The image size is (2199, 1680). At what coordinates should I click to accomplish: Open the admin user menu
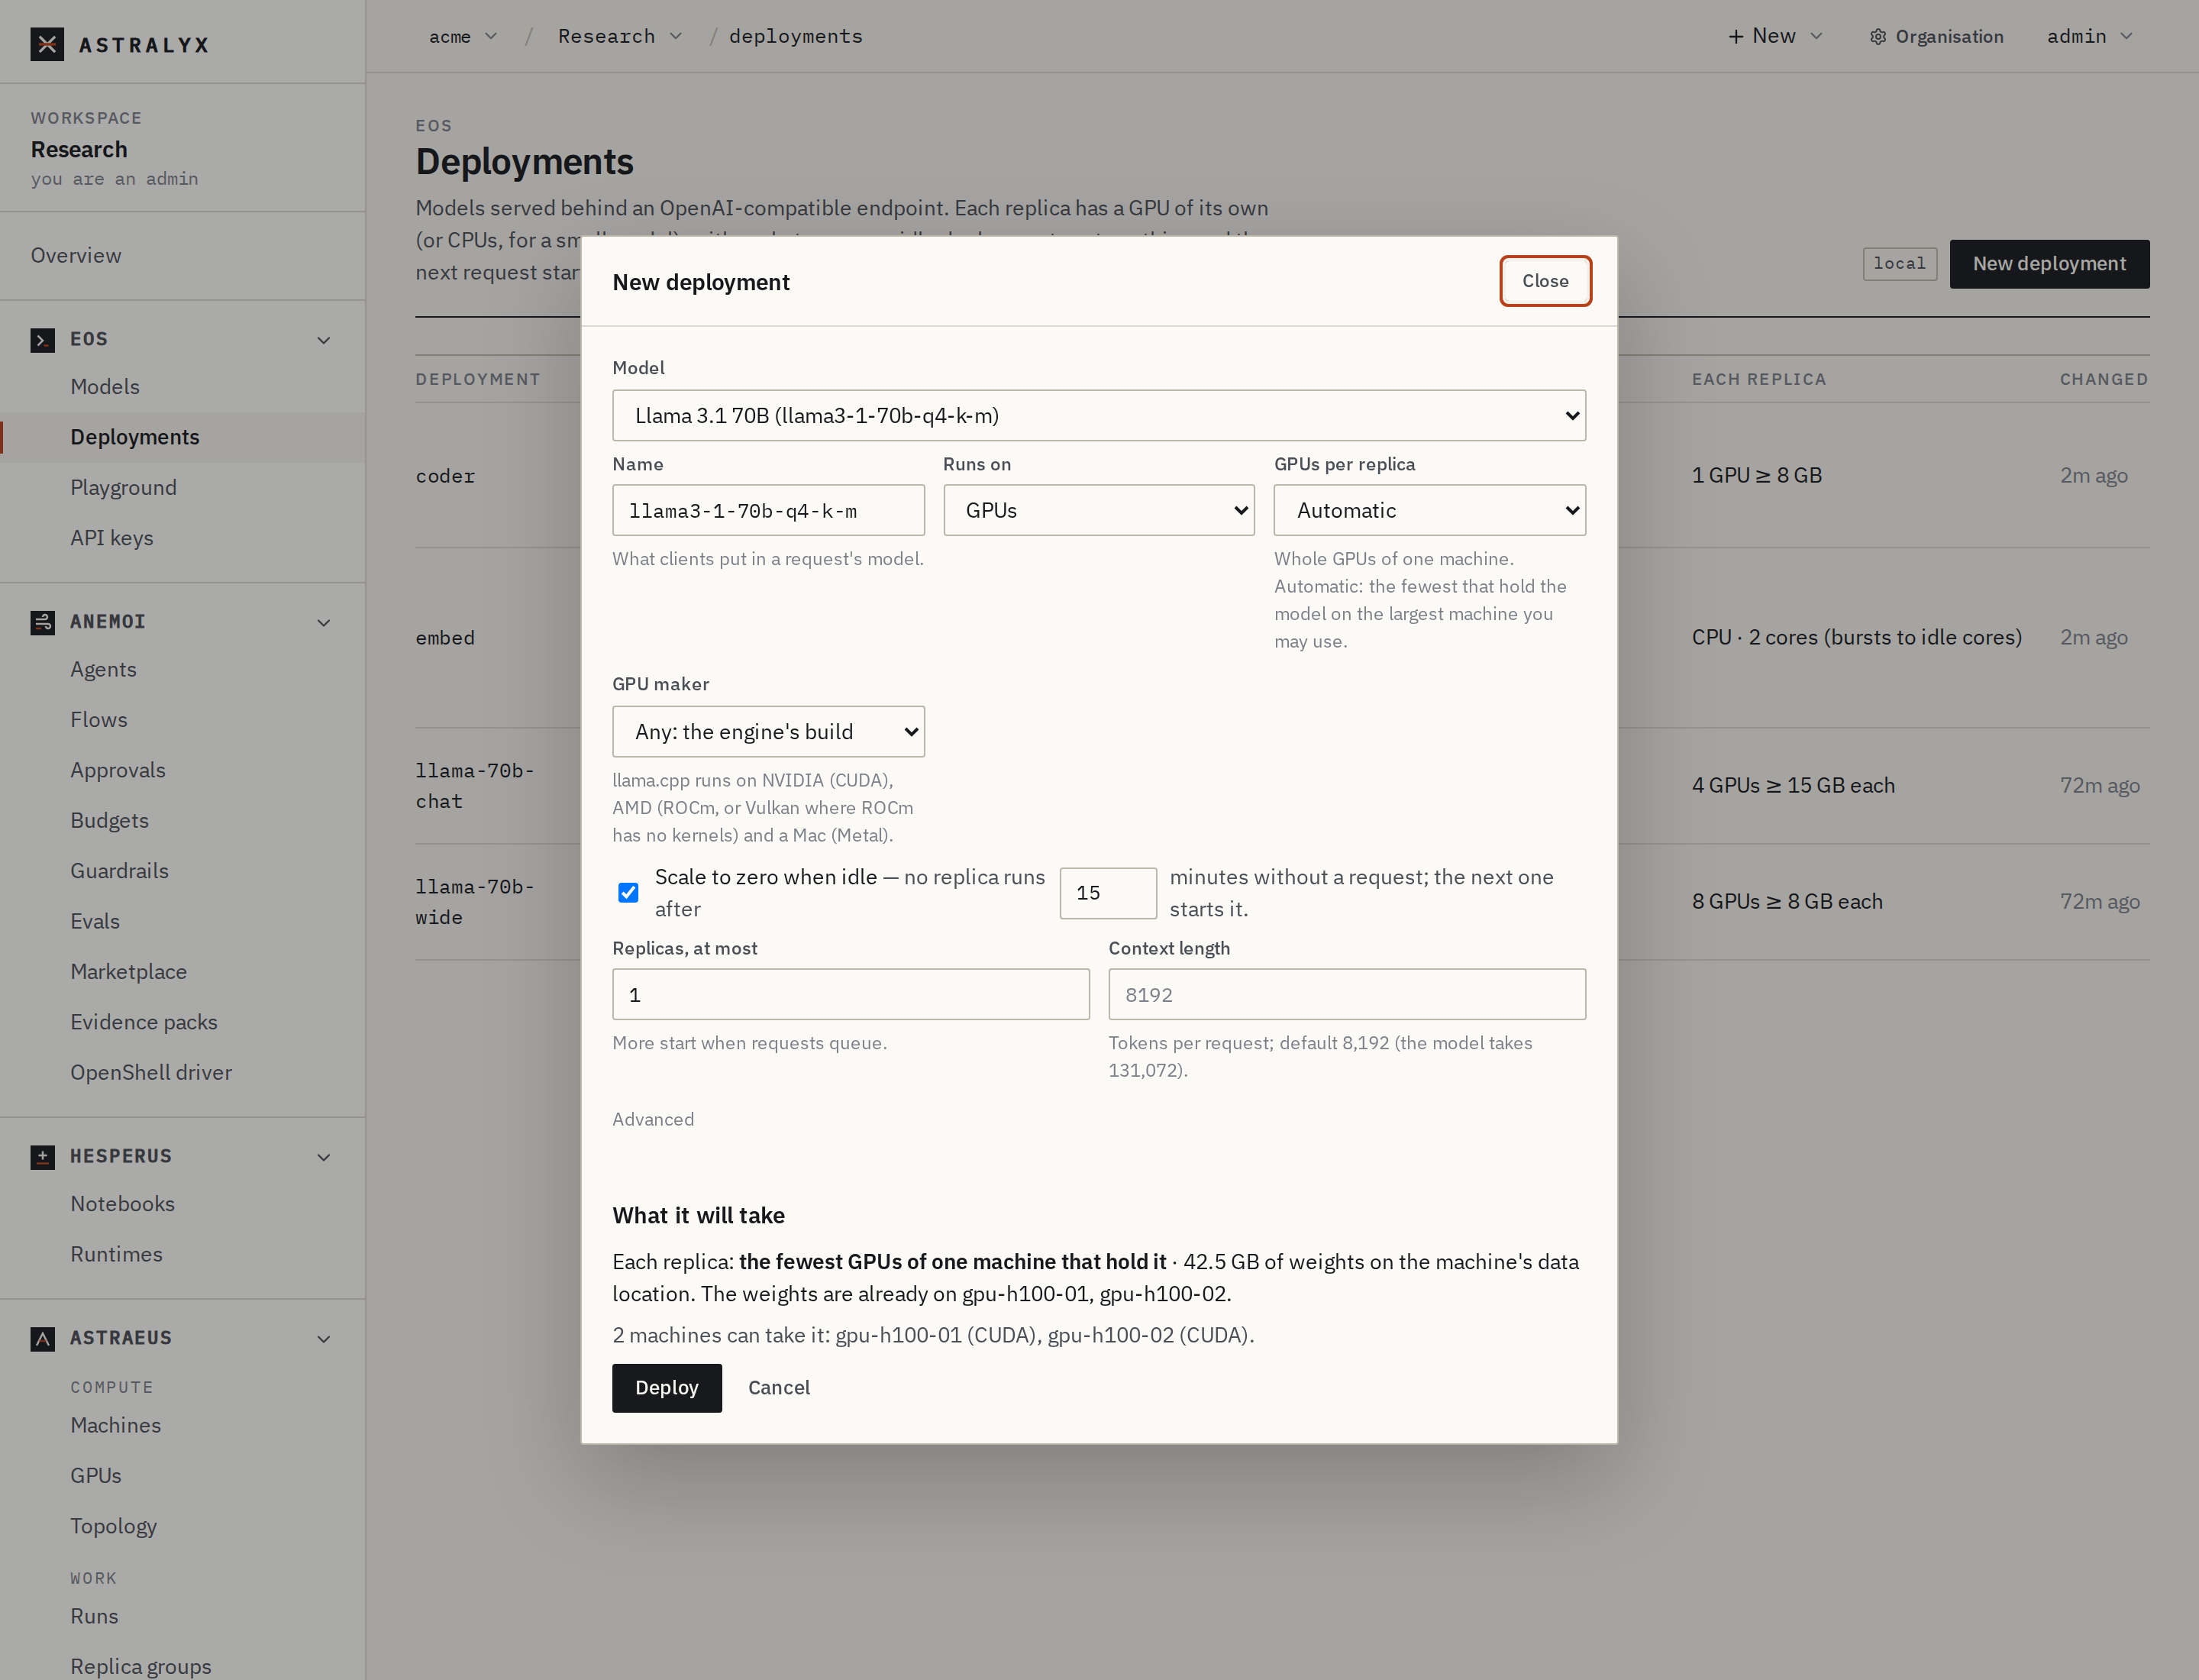pos(2090,36)
